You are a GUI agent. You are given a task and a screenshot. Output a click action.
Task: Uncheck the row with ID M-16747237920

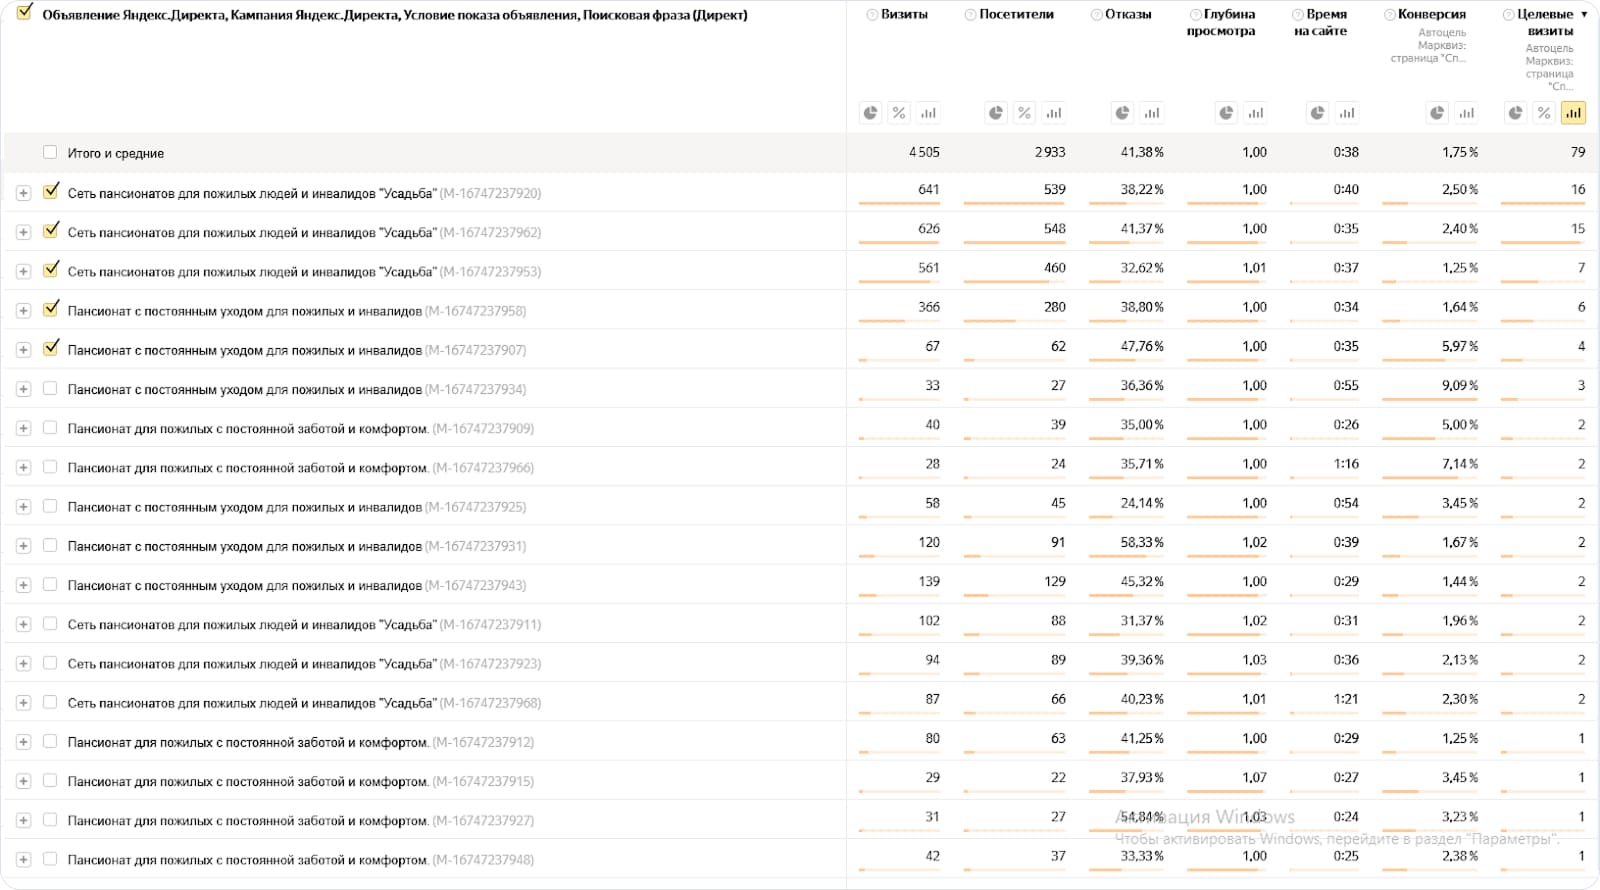click(51, 192)
